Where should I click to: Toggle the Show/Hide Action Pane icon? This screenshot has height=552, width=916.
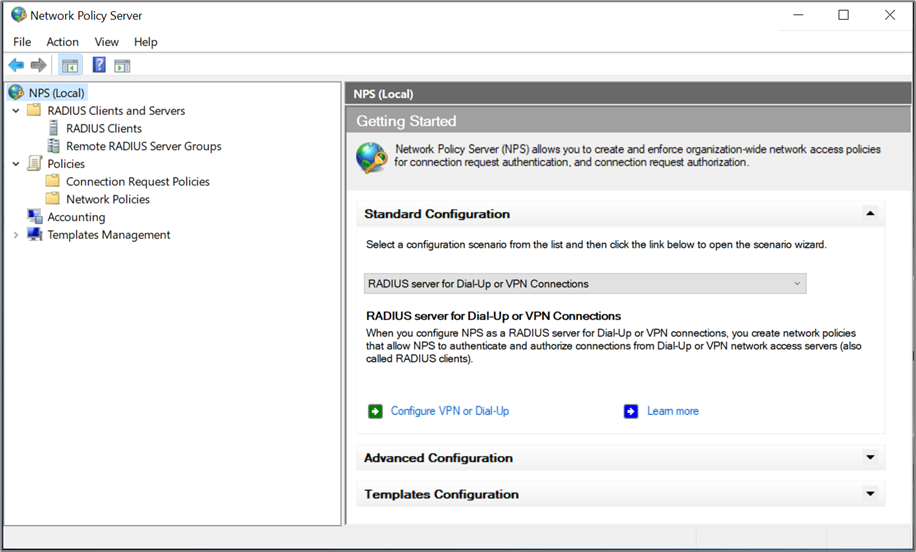click(x=122, y=66)
